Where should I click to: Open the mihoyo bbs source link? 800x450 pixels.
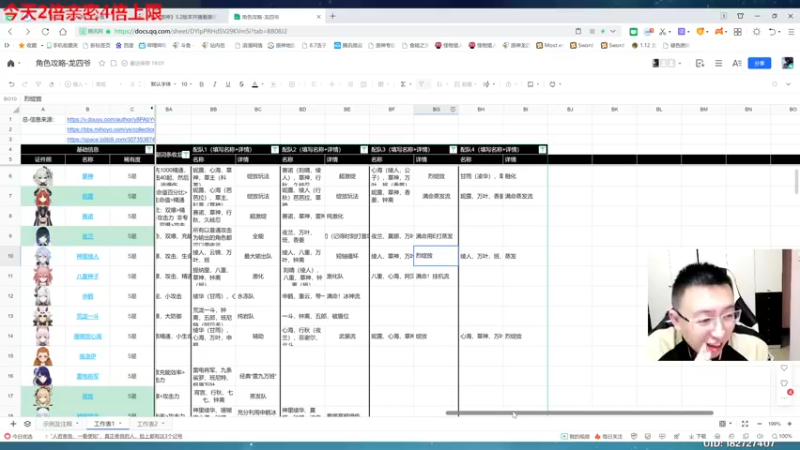pos(111,130)
